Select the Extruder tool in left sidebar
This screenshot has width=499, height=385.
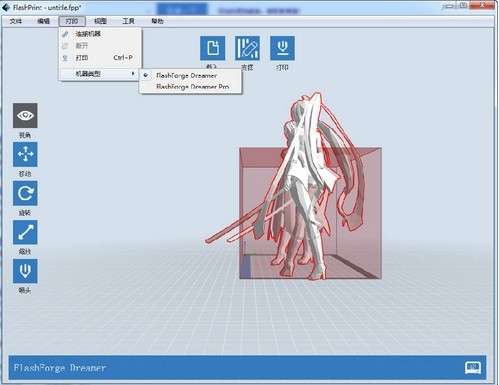pos(25,271)
